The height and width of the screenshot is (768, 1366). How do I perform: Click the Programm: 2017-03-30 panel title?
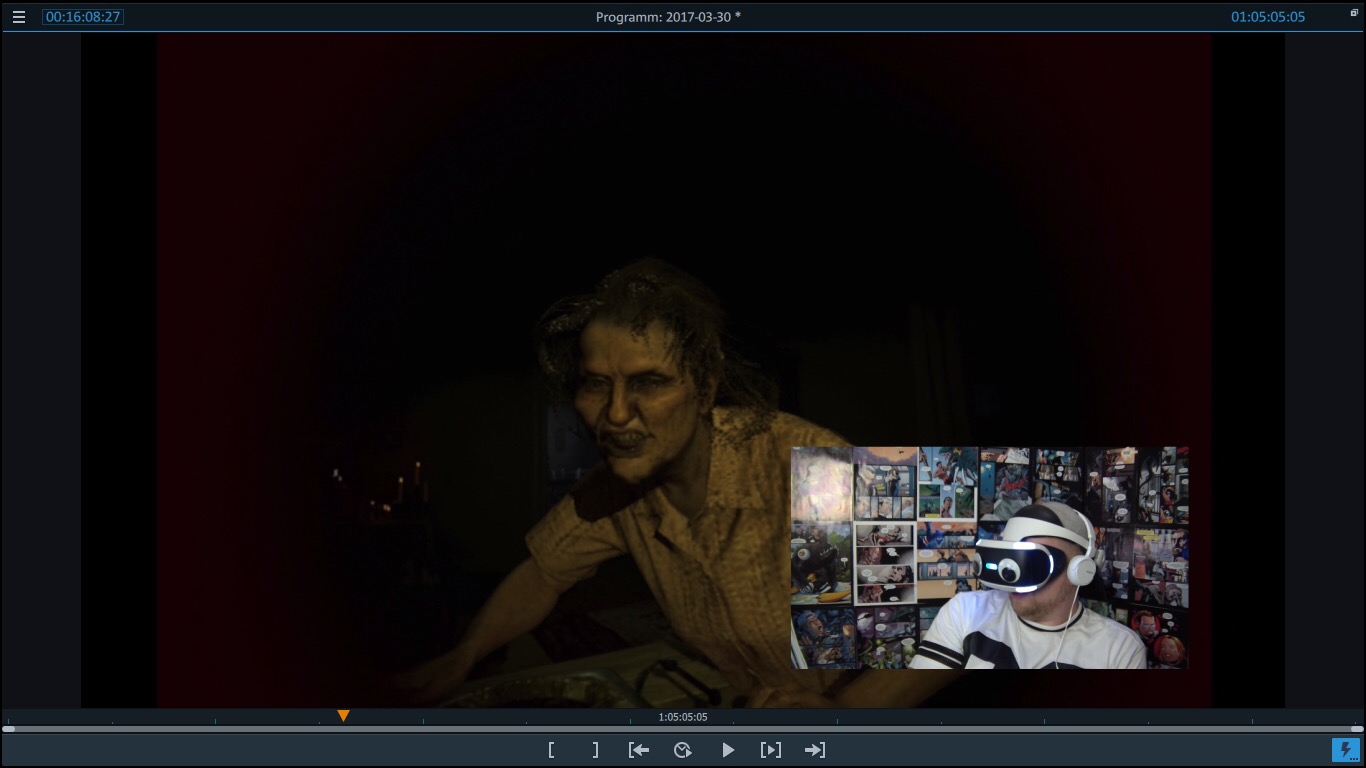click(x=668, y=17)
